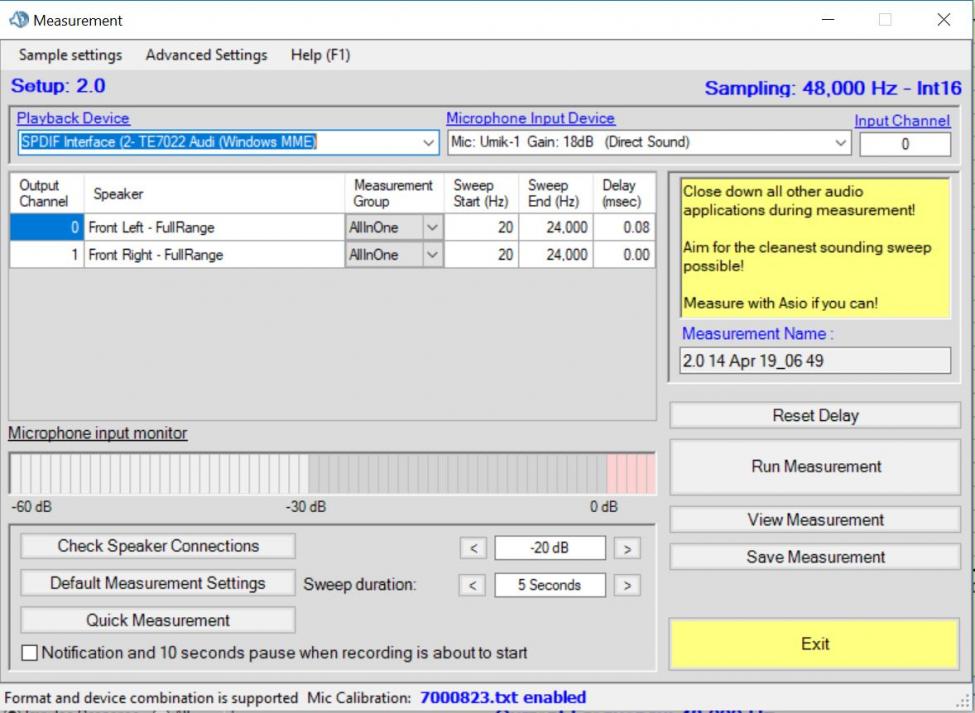This screenshot has width=975, height=713.
Task: Click the yellow Exit button
Action: (x=814, y=643)
